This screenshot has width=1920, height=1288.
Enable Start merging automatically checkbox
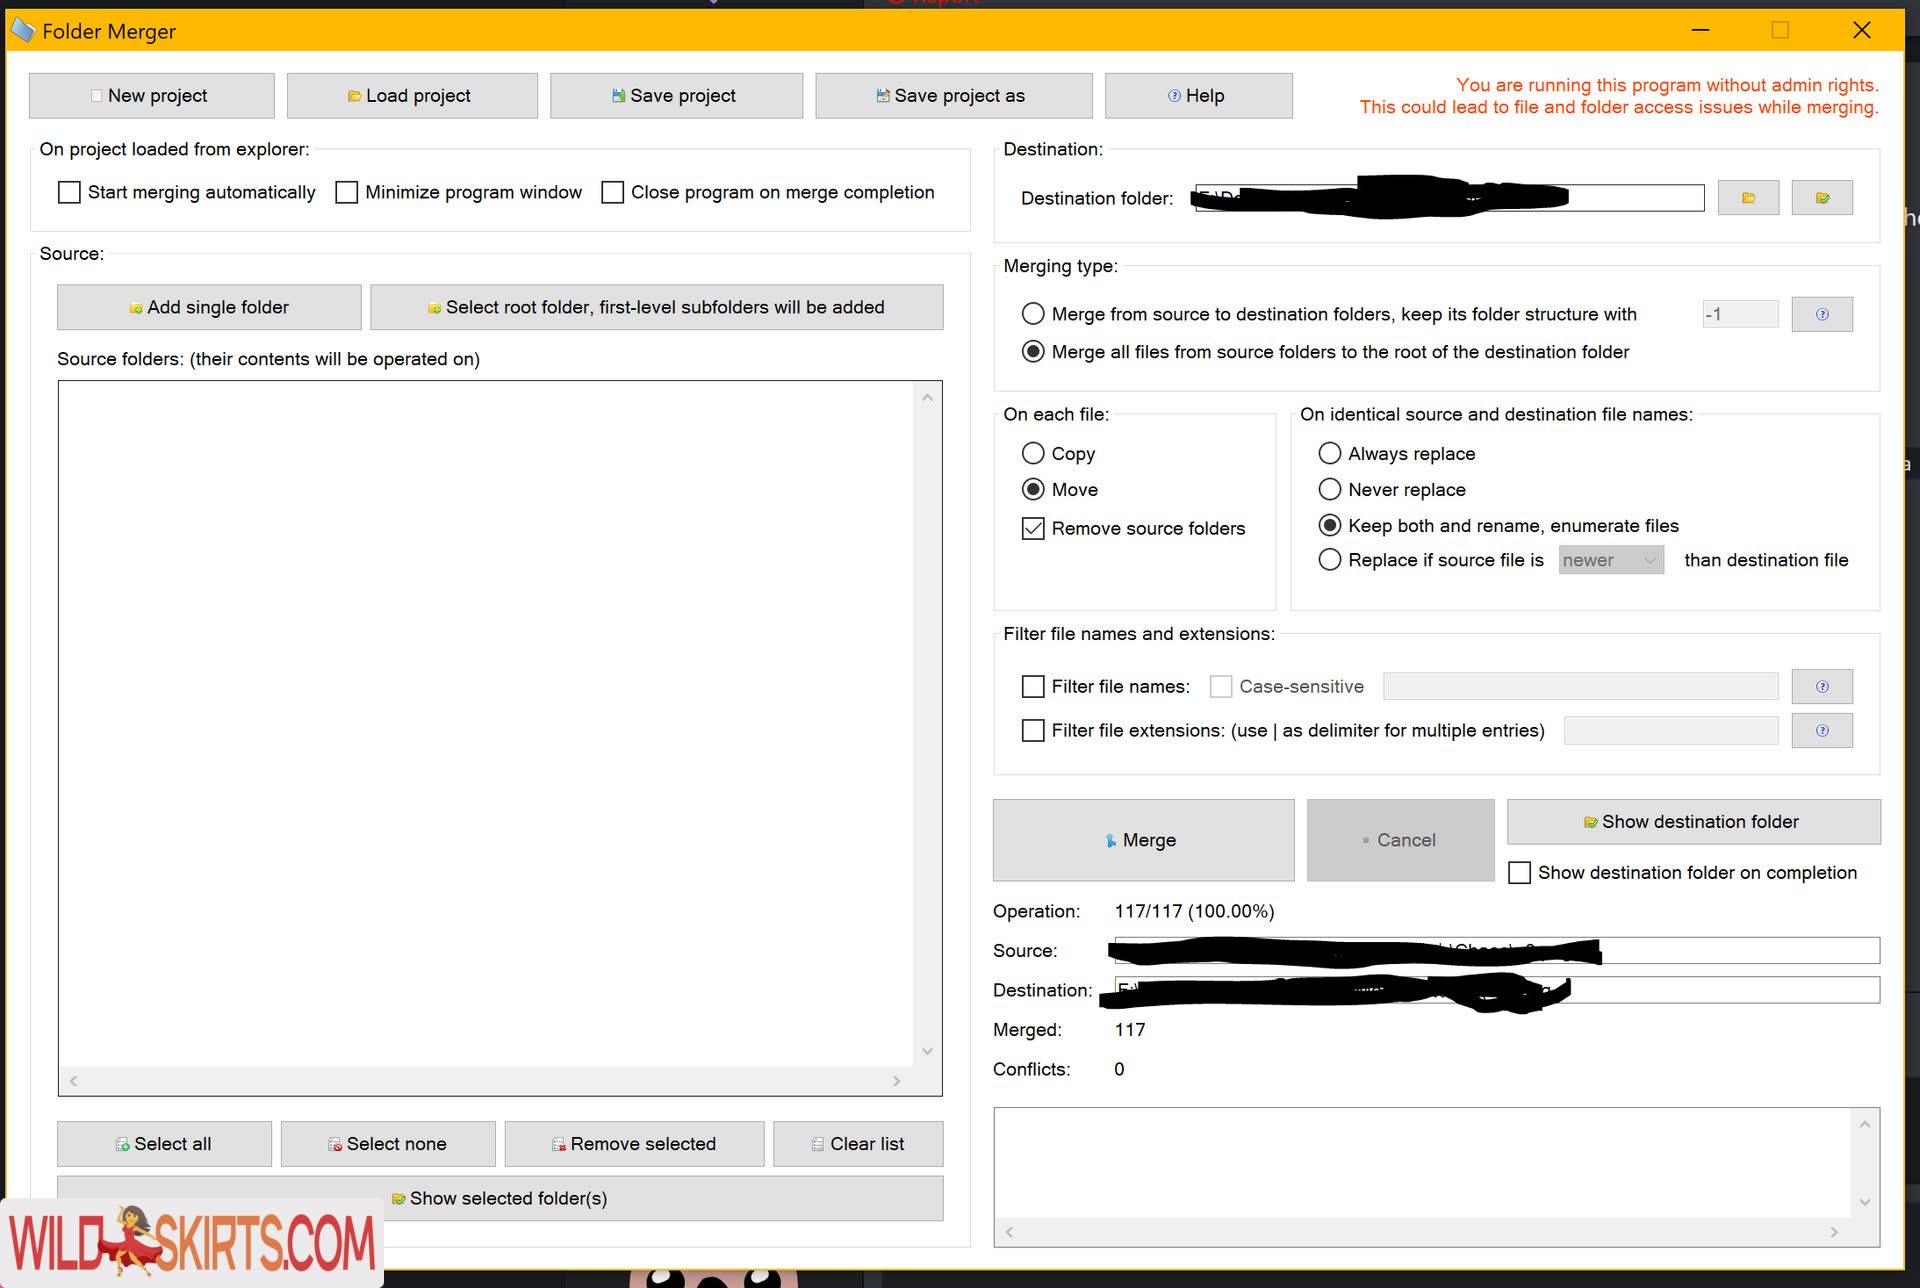(x=68, y=193)
